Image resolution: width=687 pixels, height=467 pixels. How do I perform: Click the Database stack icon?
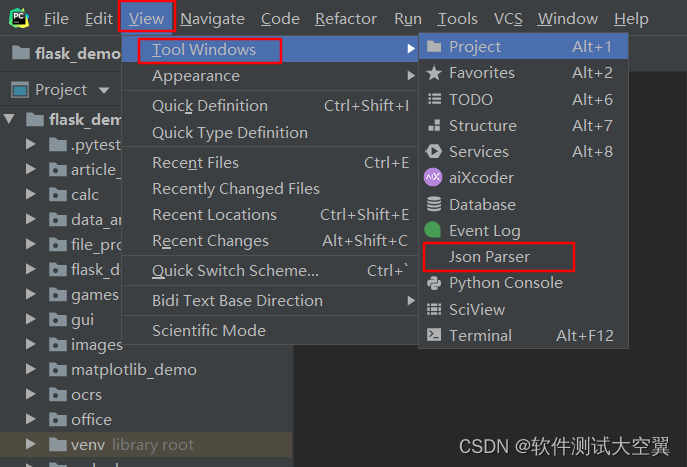click(x=433, y=205)
